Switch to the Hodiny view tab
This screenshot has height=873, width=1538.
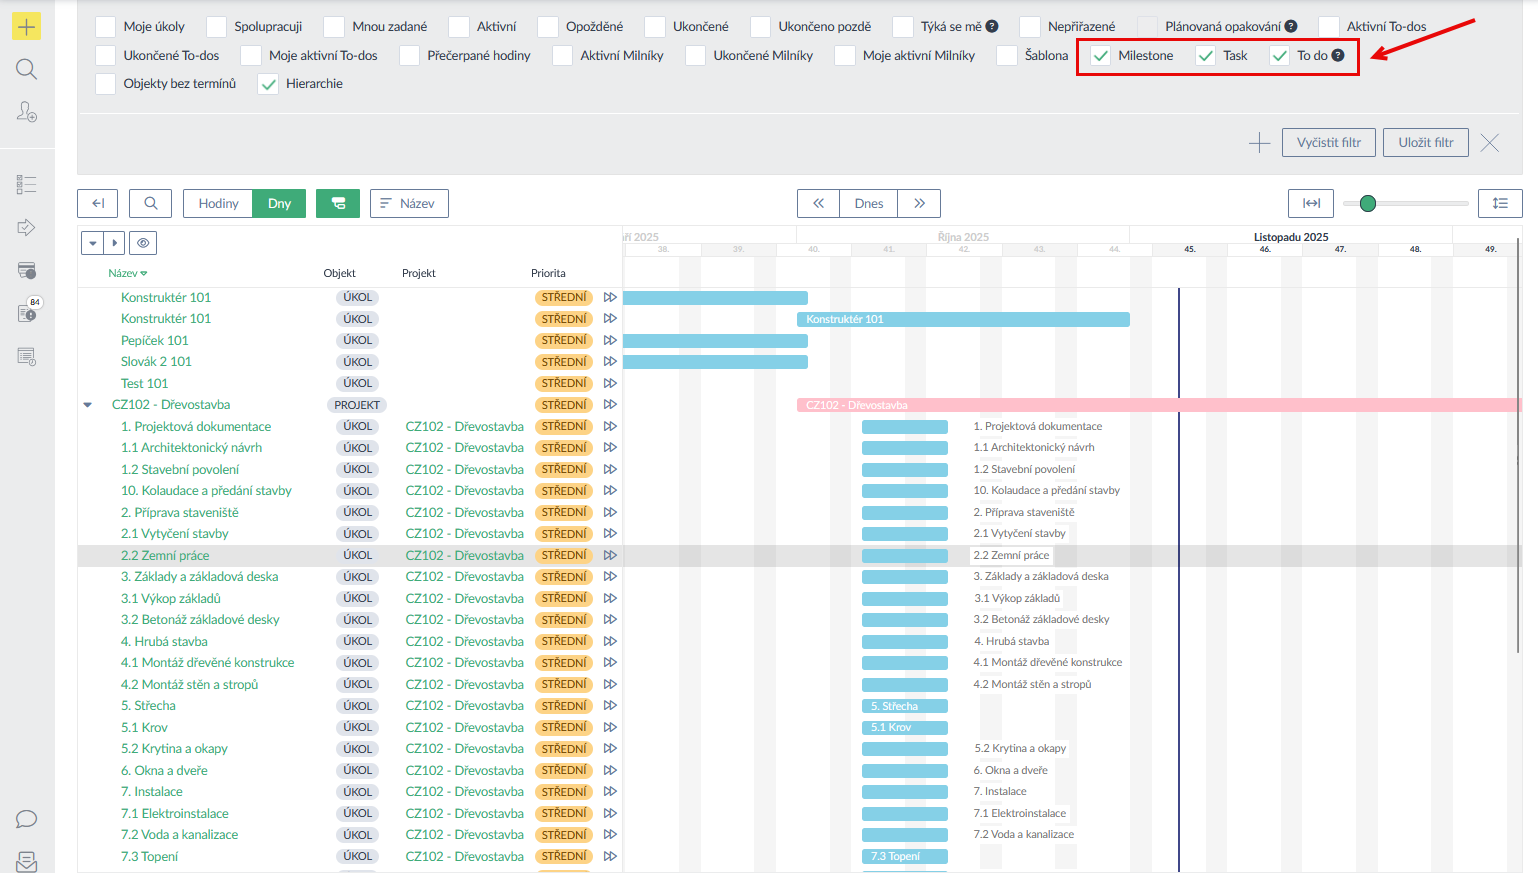218,203
